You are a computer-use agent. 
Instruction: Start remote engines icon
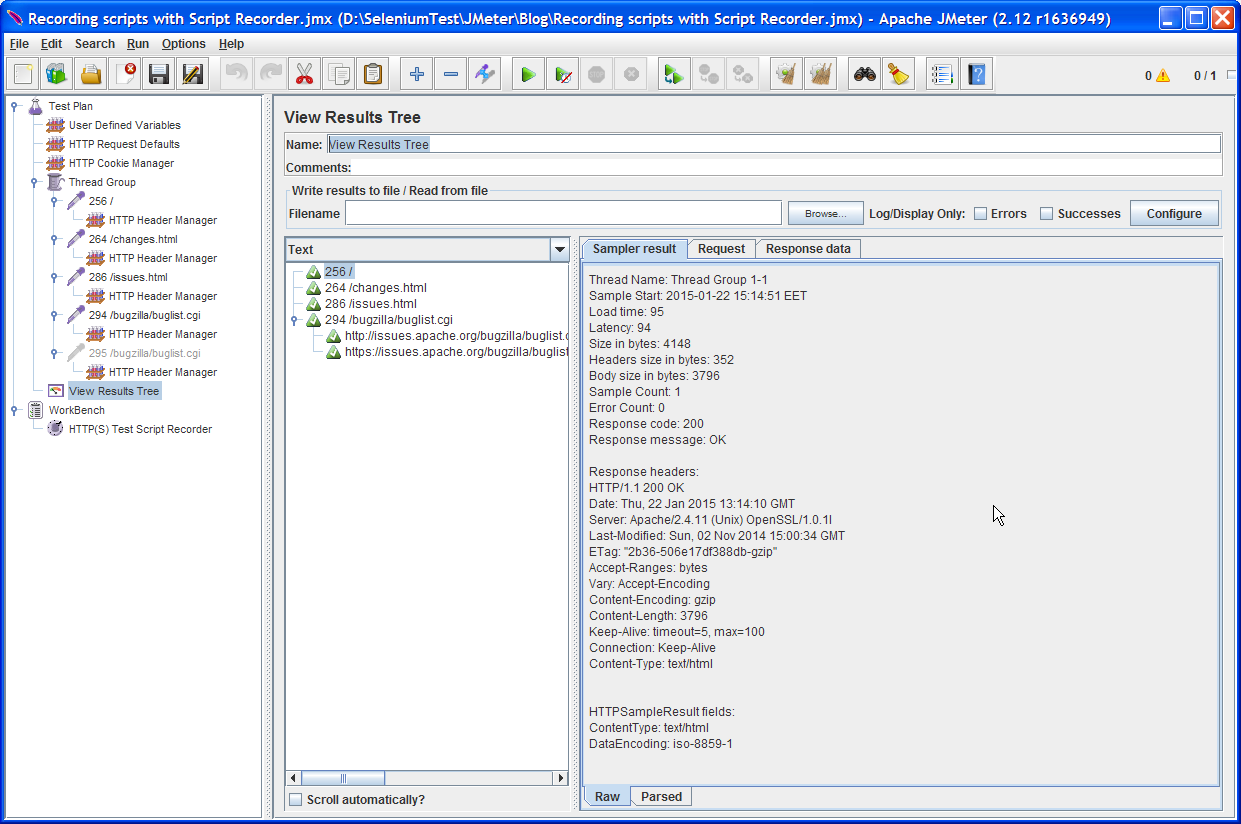674,74
